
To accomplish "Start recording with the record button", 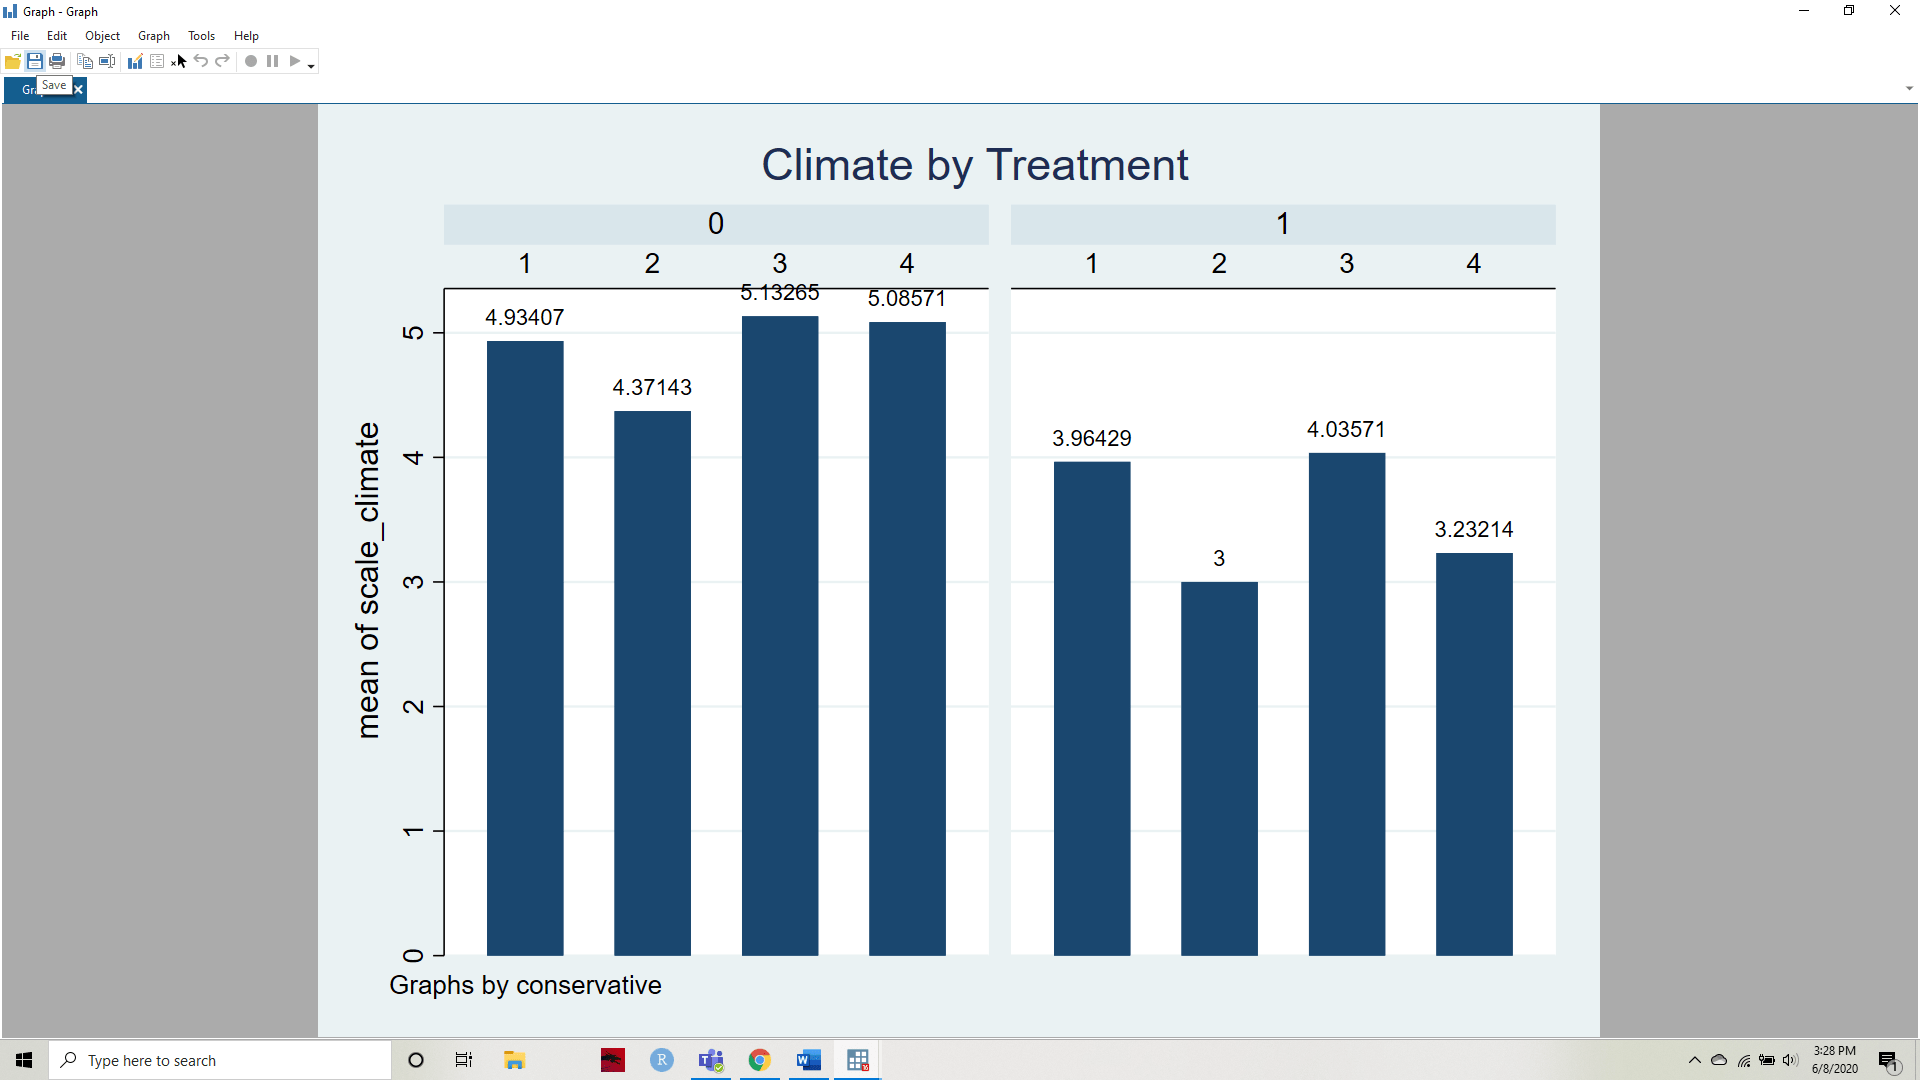I will (x=251, y=62).
